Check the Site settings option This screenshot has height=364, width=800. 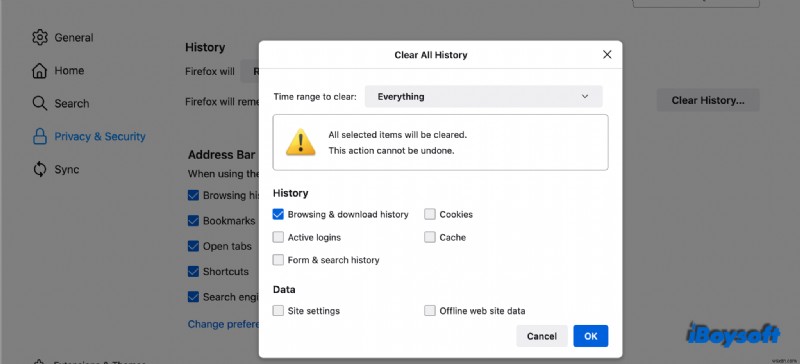pos(278,310)
